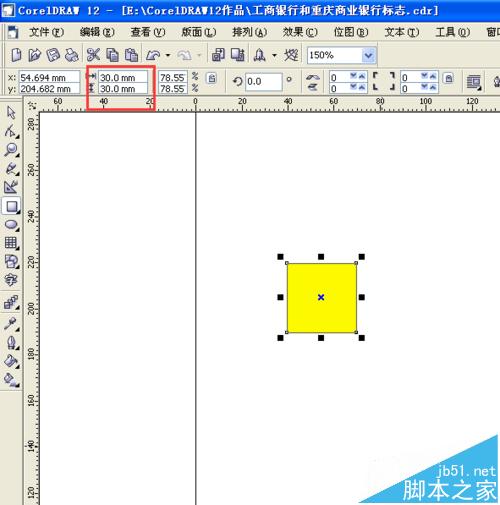Click the bottom-right selection handle of square
The height and width of the screenshot is (505, 500).
pyautogui.click(x=362, y=338)
